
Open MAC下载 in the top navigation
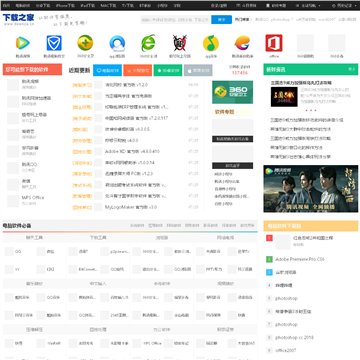(108, 6)
